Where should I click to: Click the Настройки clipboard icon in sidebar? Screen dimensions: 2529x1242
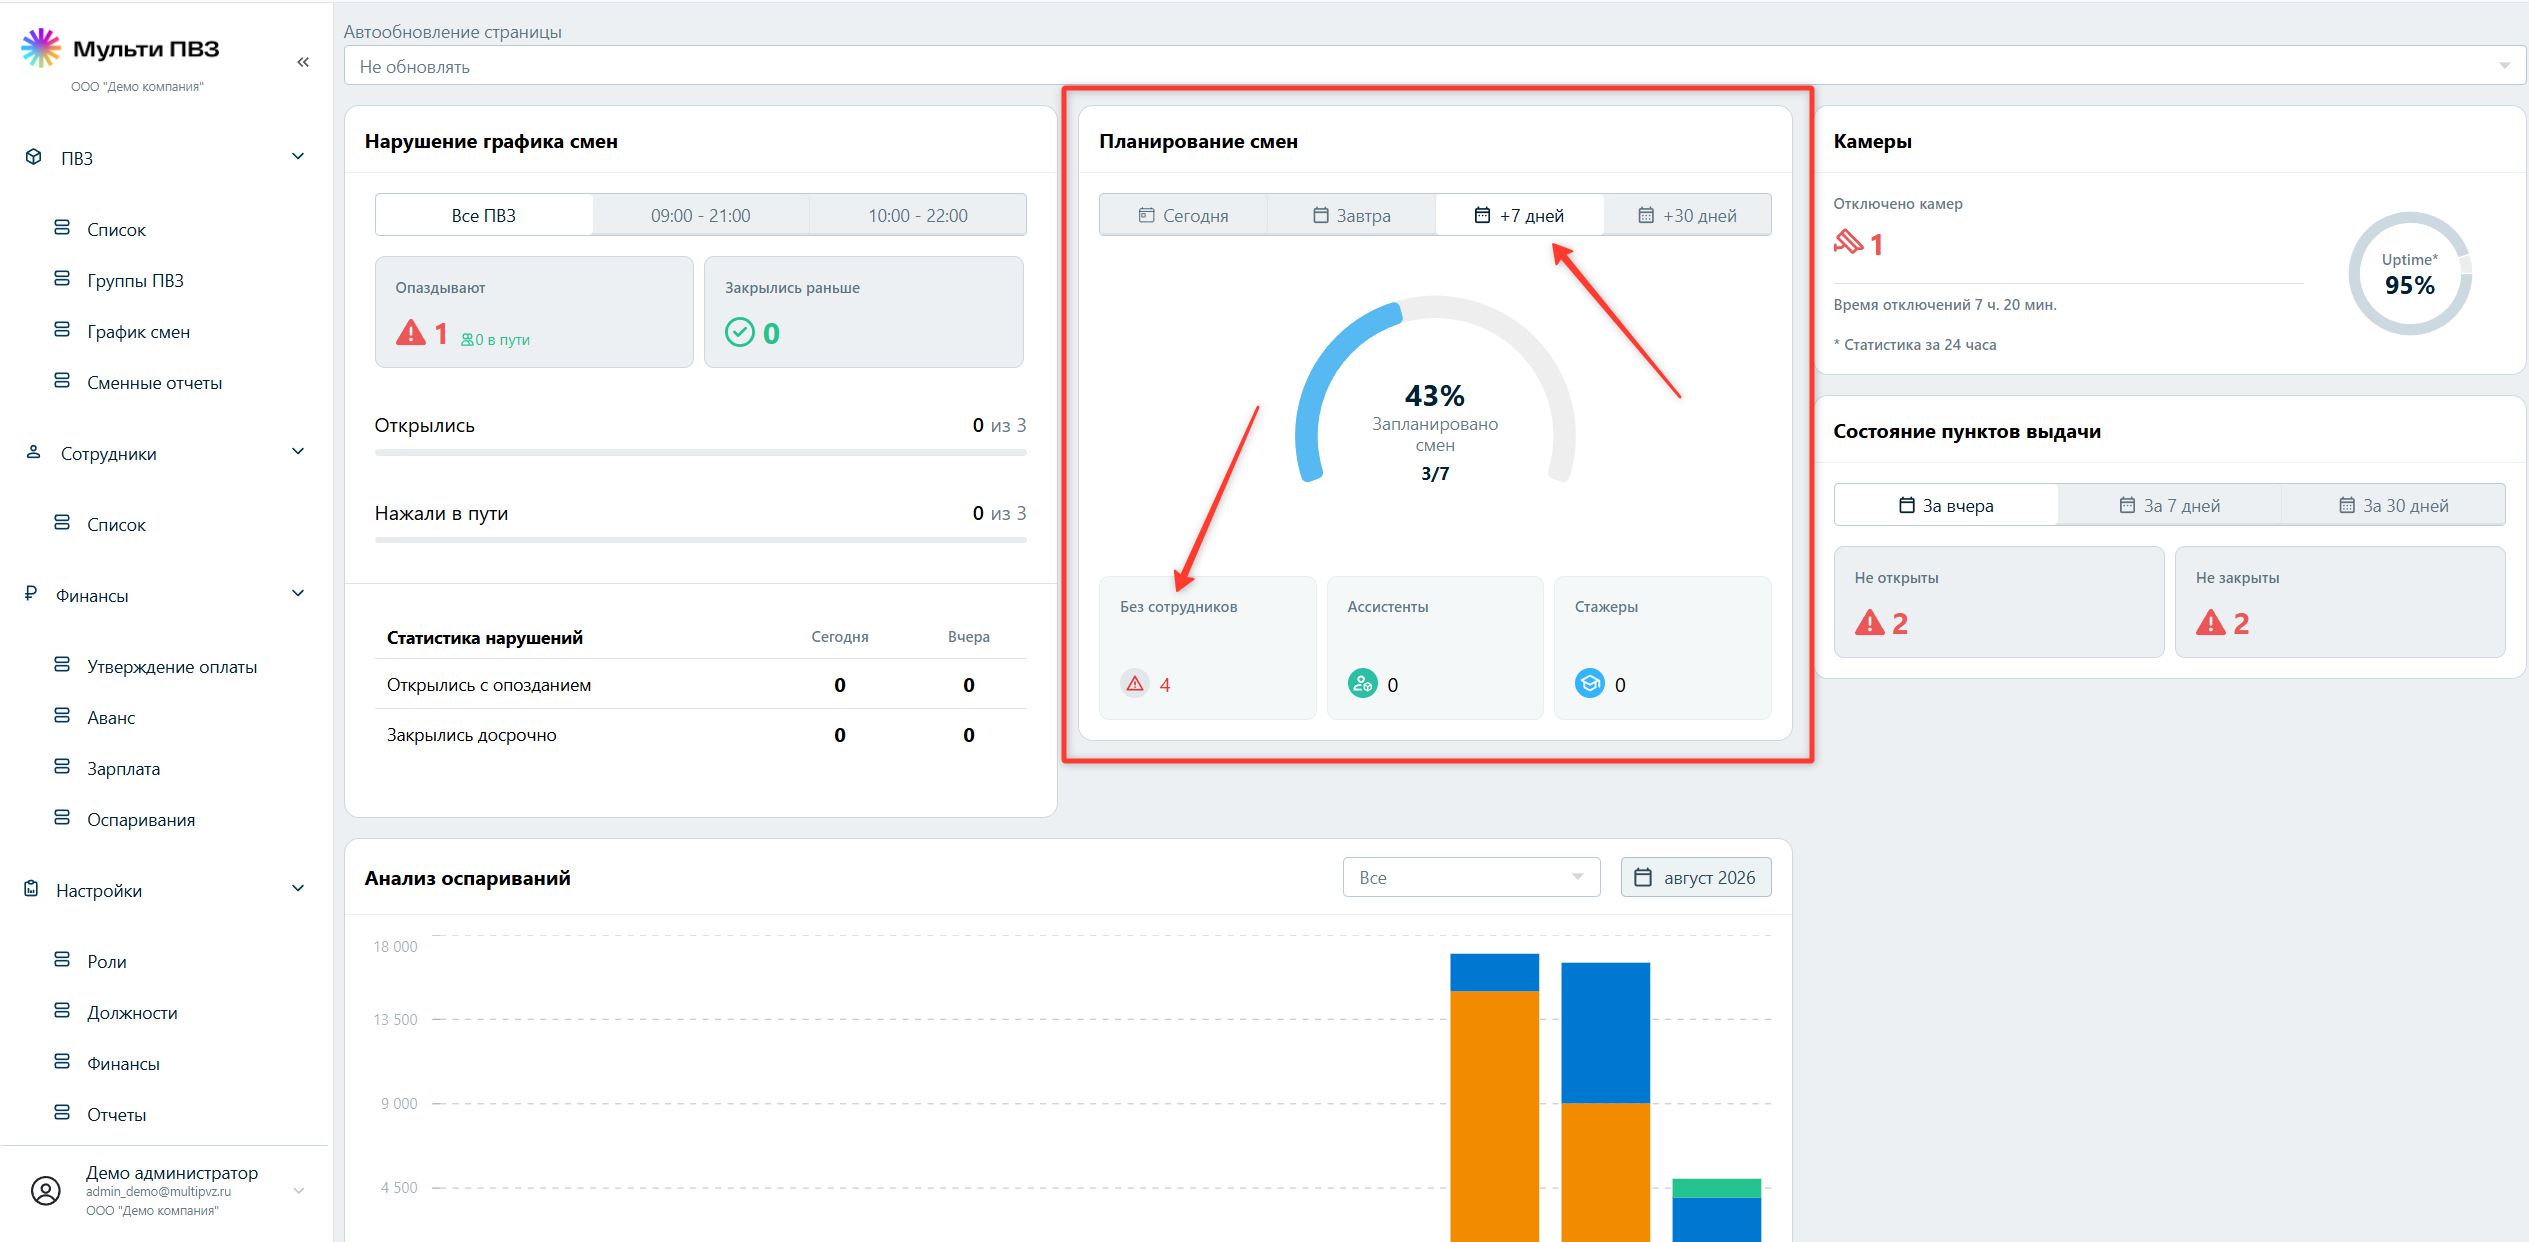pos(32,889)
